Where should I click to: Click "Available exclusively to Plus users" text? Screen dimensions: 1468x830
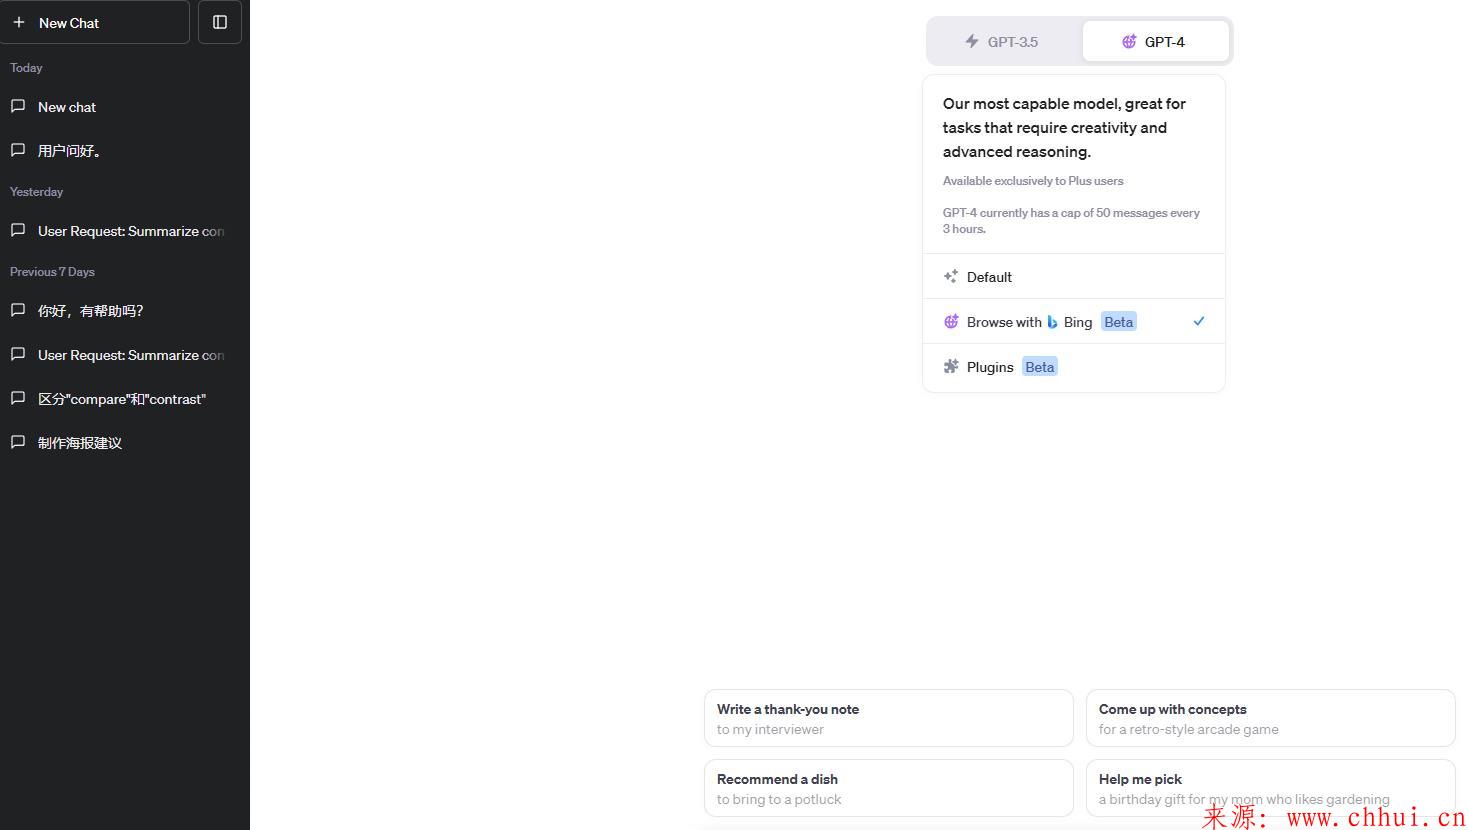coord(1033,181)
